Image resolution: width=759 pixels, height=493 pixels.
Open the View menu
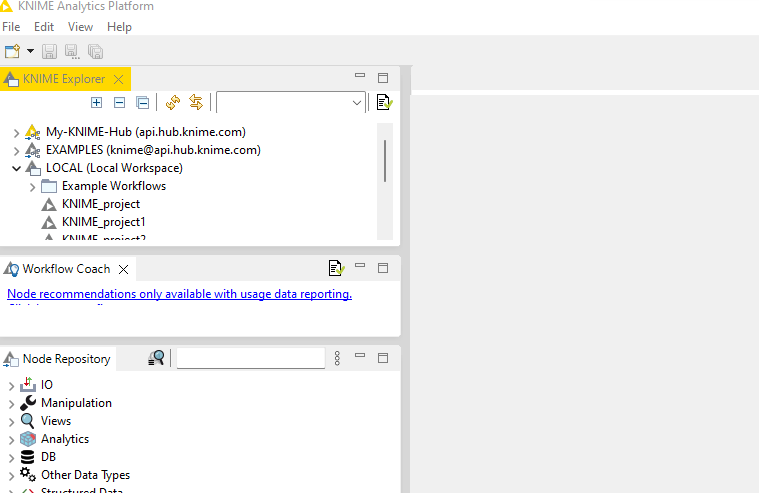coord(80,27)
